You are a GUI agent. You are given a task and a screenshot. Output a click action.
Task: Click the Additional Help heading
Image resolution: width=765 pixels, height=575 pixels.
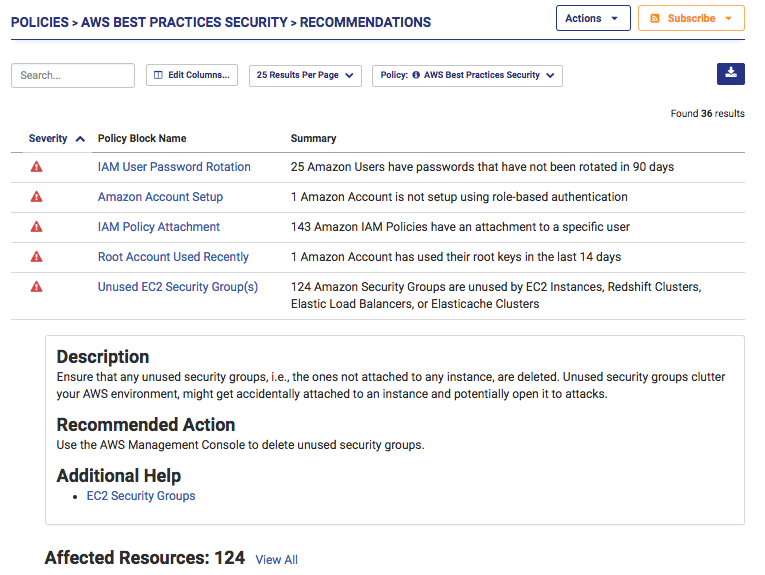point(119,476)
